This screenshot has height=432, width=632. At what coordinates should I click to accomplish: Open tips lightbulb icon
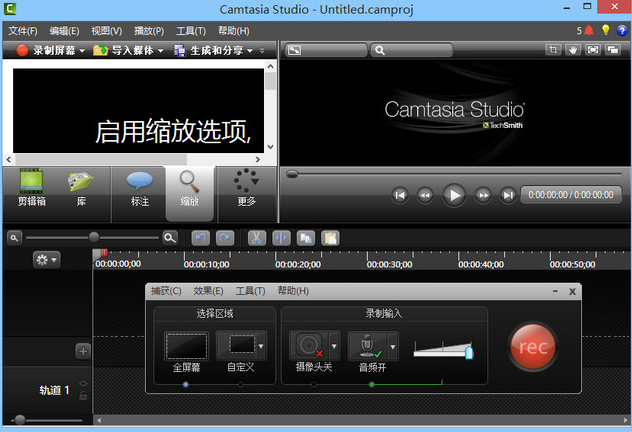point(605,30)
